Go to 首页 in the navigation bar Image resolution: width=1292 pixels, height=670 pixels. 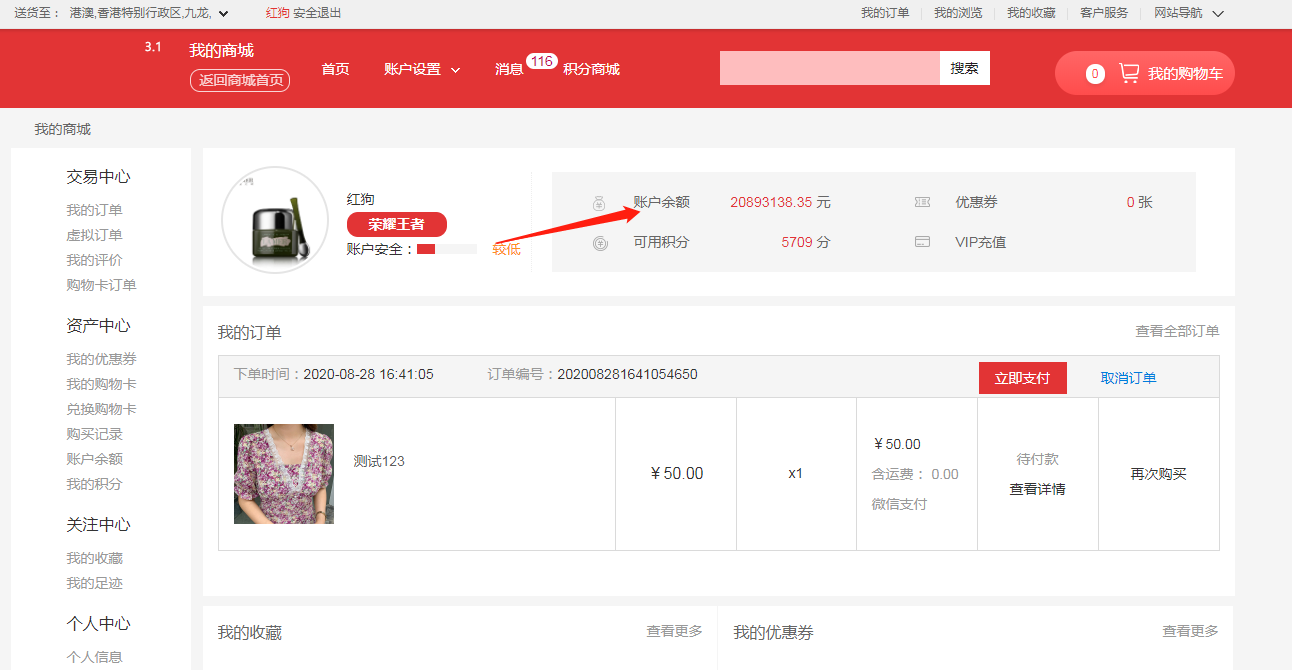point(335,69)
